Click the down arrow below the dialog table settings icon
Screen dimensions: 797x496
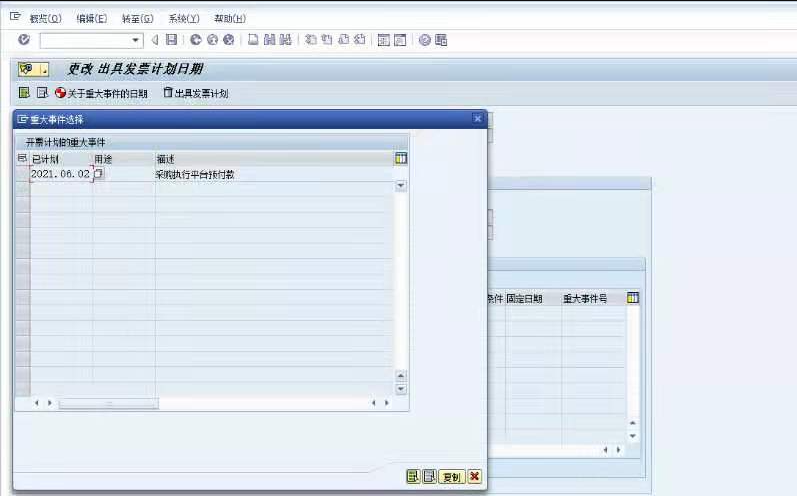click(401, 185)
